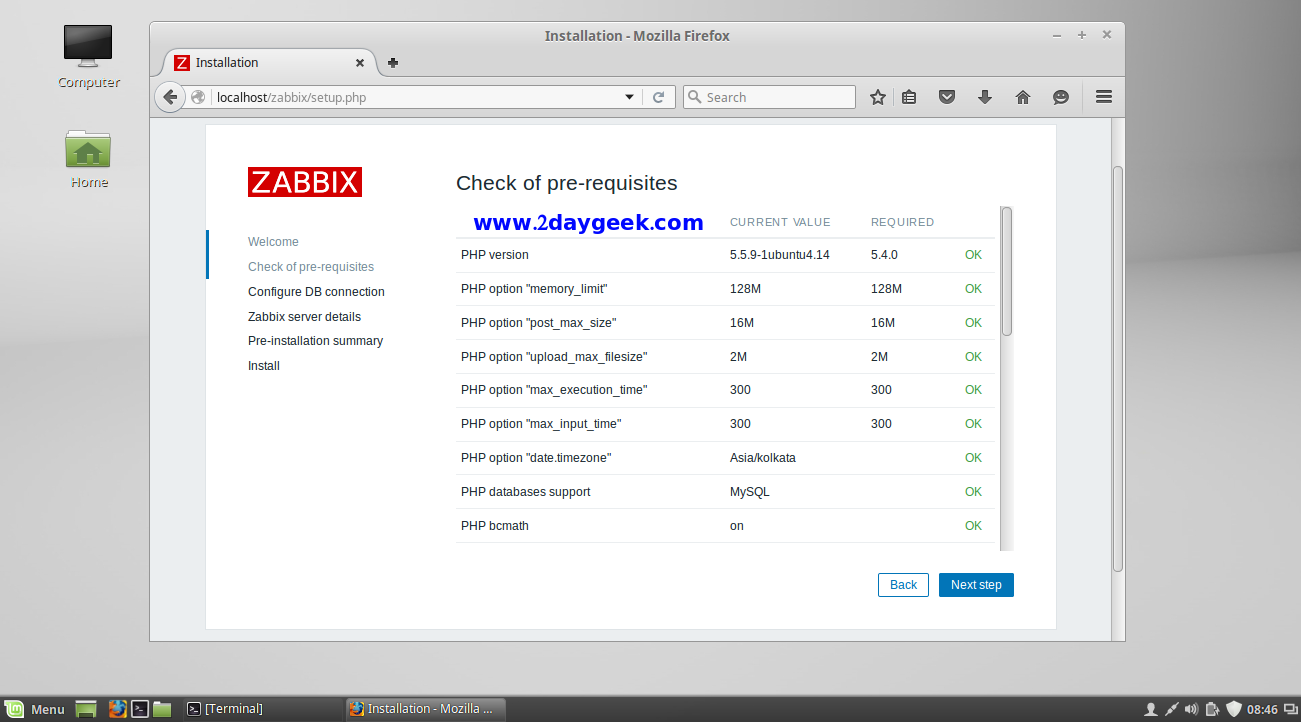Viewport: 1301px width, 722px height.
Task: Launch Firefox from the panel launcher
Action: 117,709
